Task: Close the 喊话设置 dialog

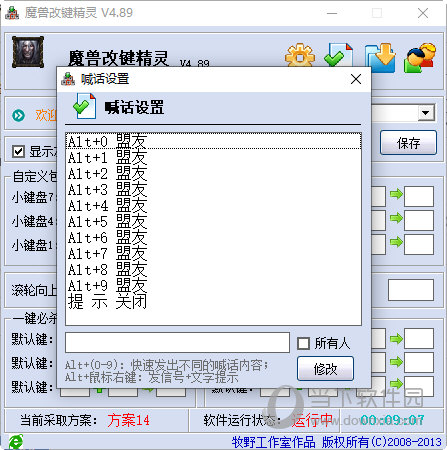Action: click(x=356, y=79)
